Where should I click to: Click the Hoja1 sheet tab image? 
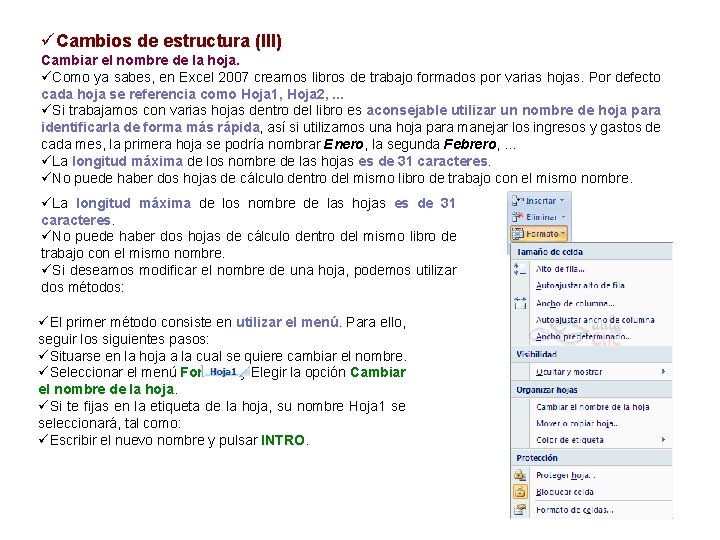(x=225, y=372)
